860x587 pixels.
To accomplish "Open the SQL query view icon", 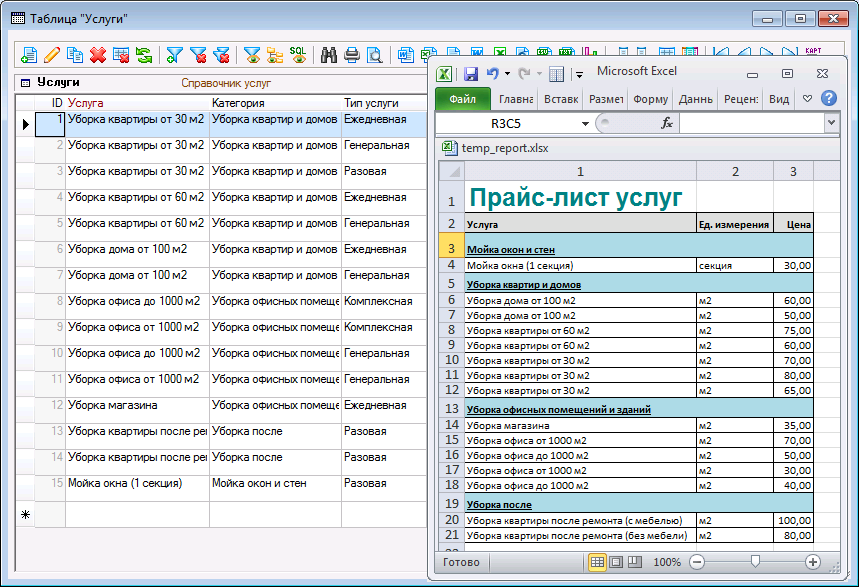I will coord(298,55).
